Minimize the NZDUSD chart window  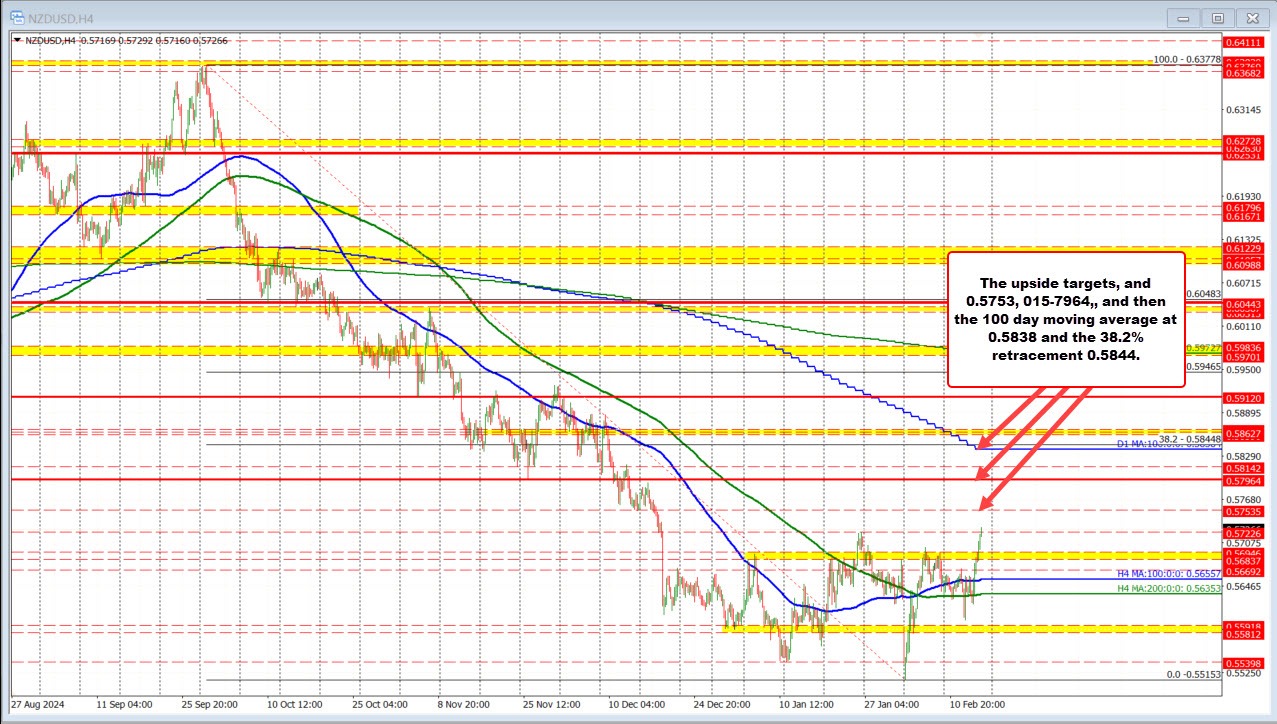[x=1183, y=17]
